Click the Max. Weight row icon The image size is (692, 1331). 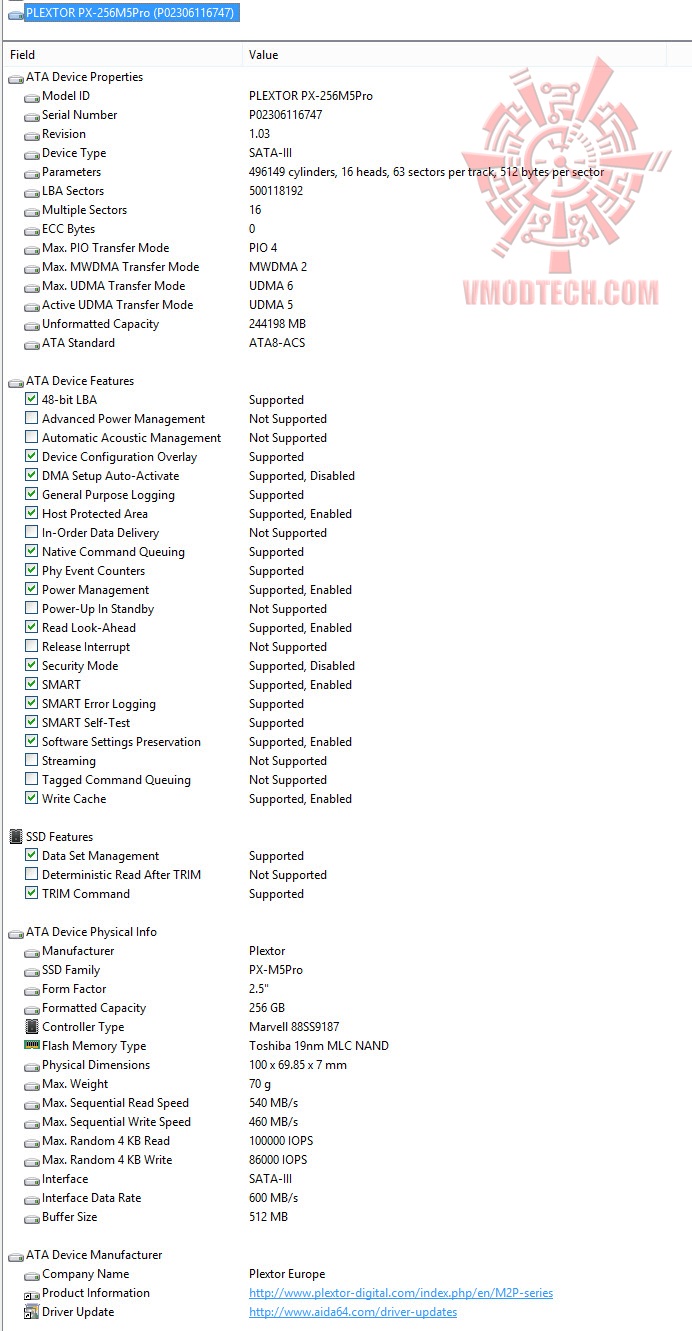coord(32,1085)
